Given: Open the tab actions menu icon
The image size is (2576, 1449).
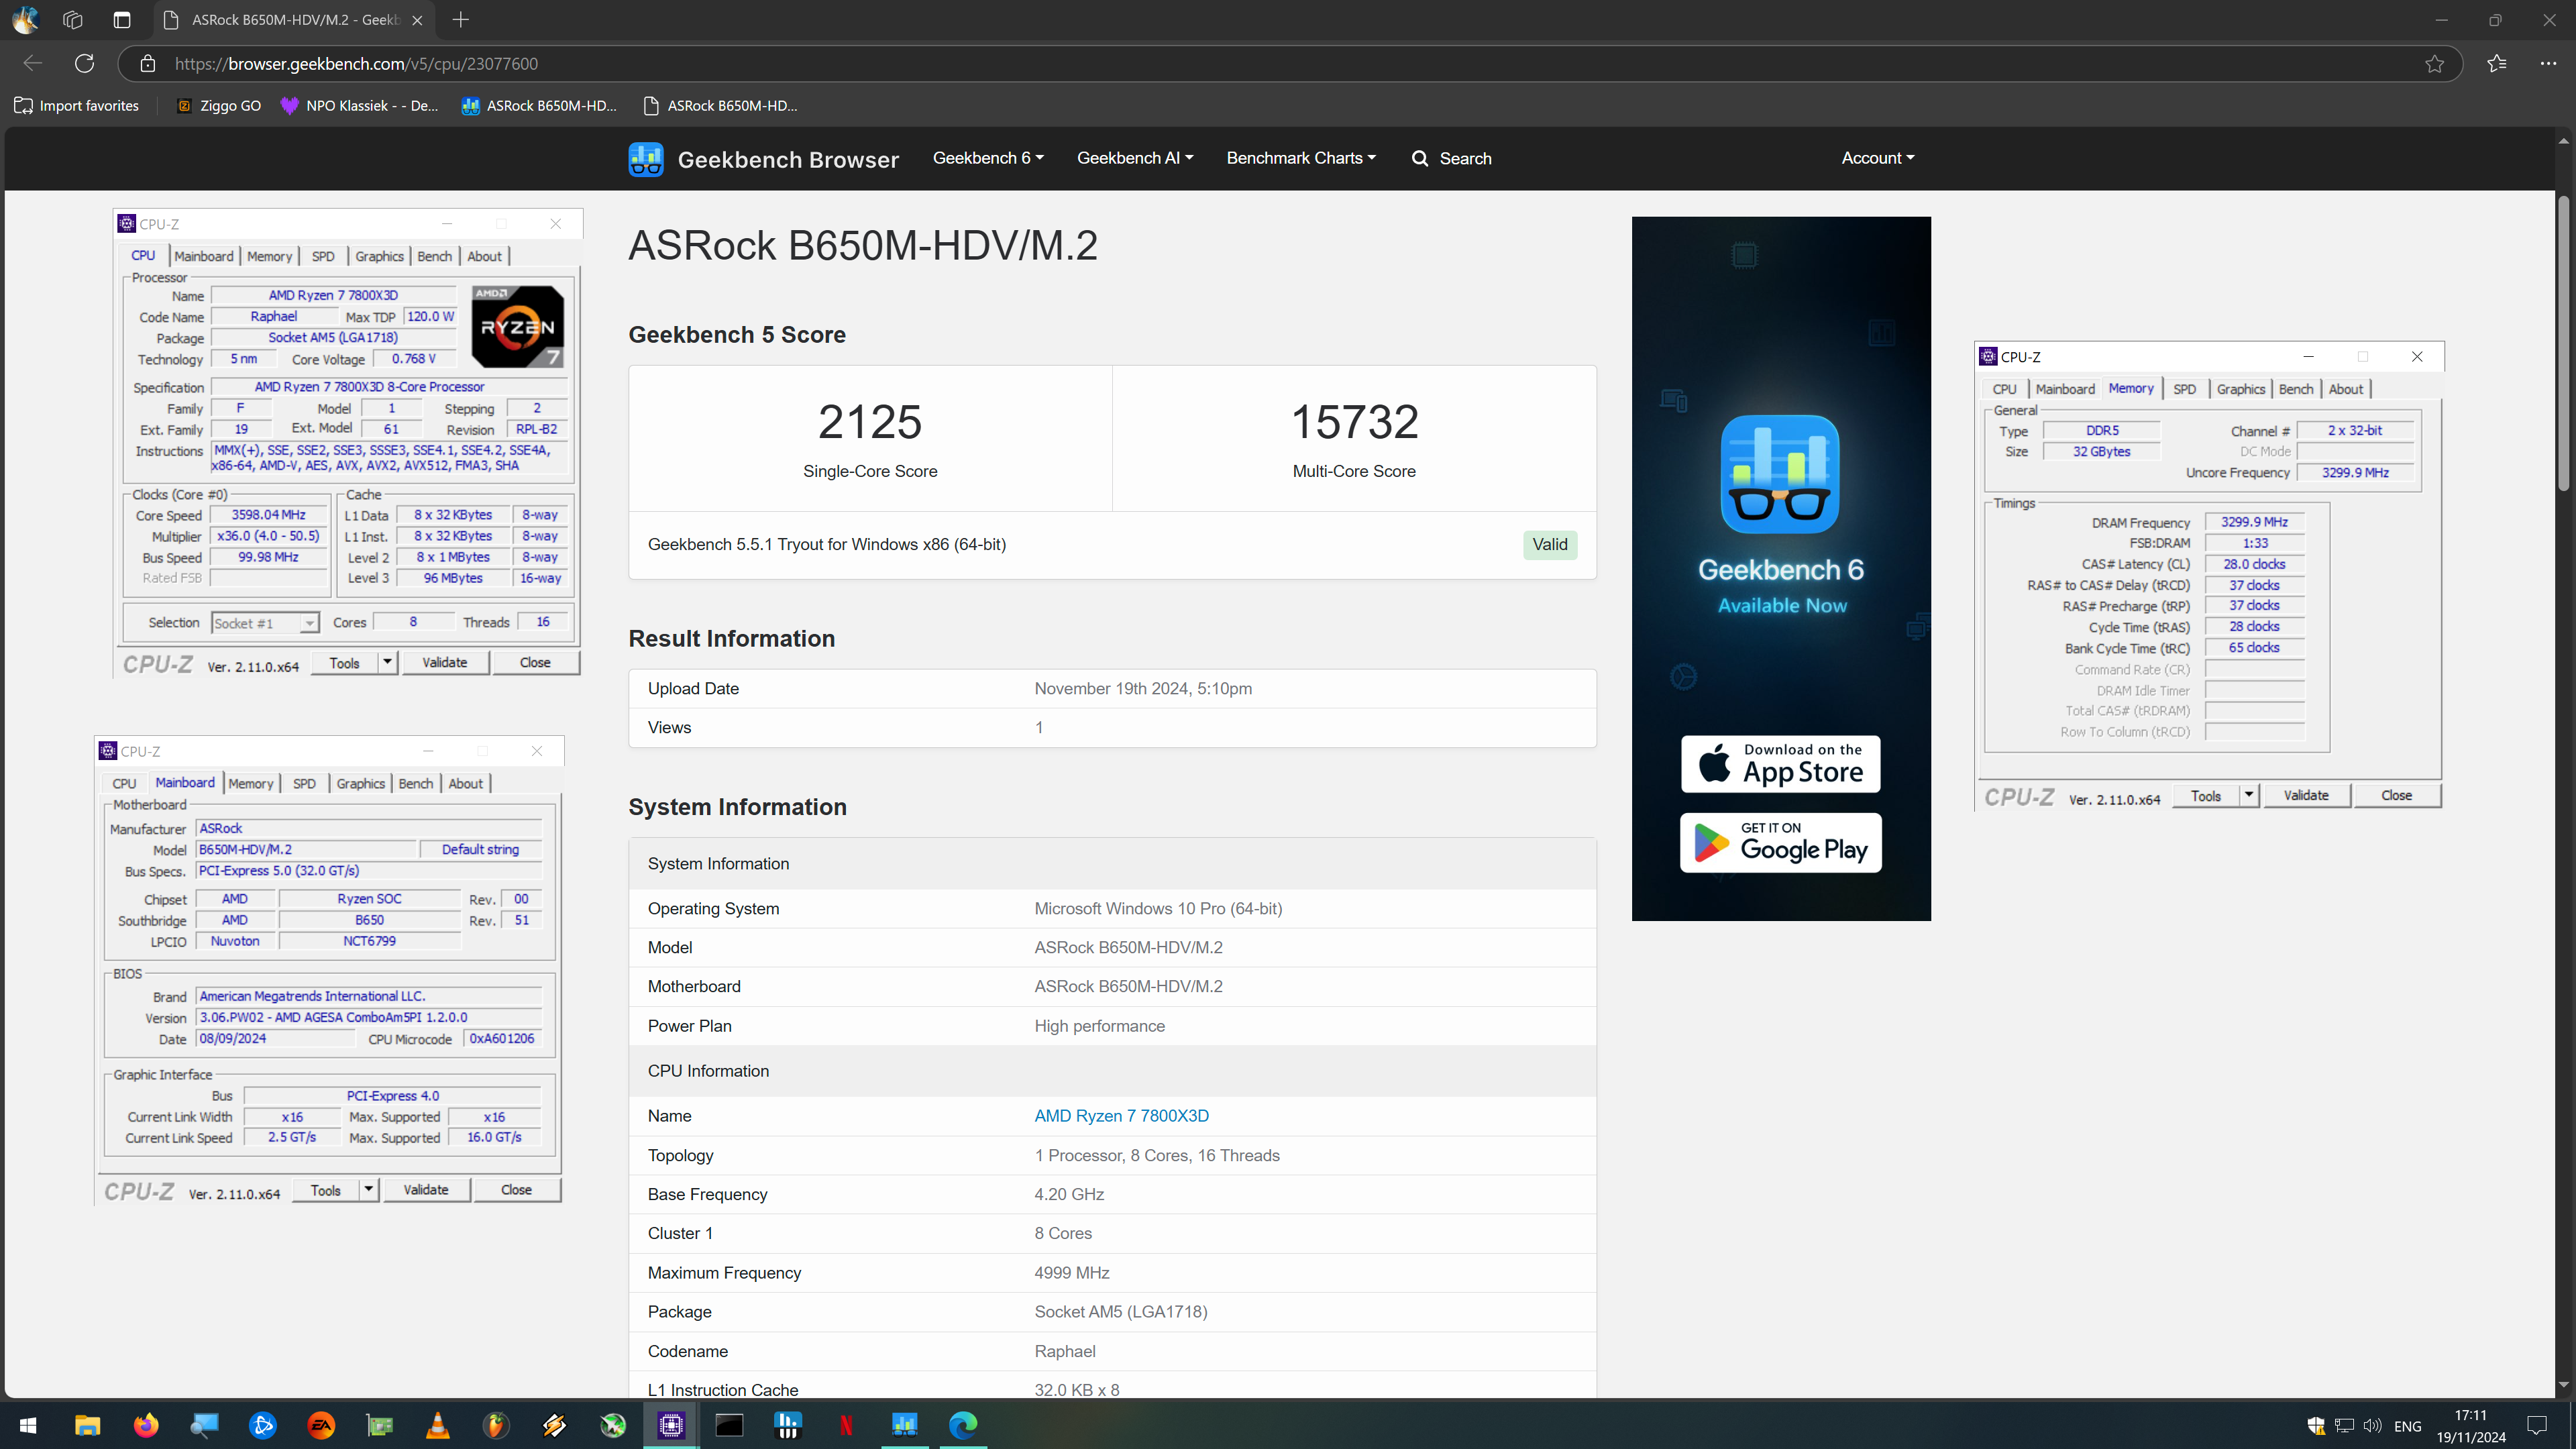Looking at the screenshot, I should (x=122, y=20).
